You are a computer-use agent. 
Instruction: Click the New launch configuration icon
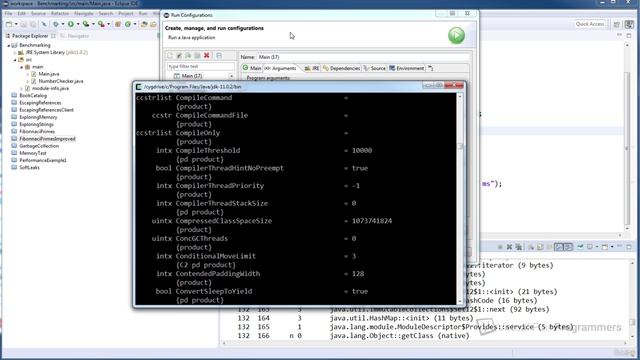coord(170,56)
